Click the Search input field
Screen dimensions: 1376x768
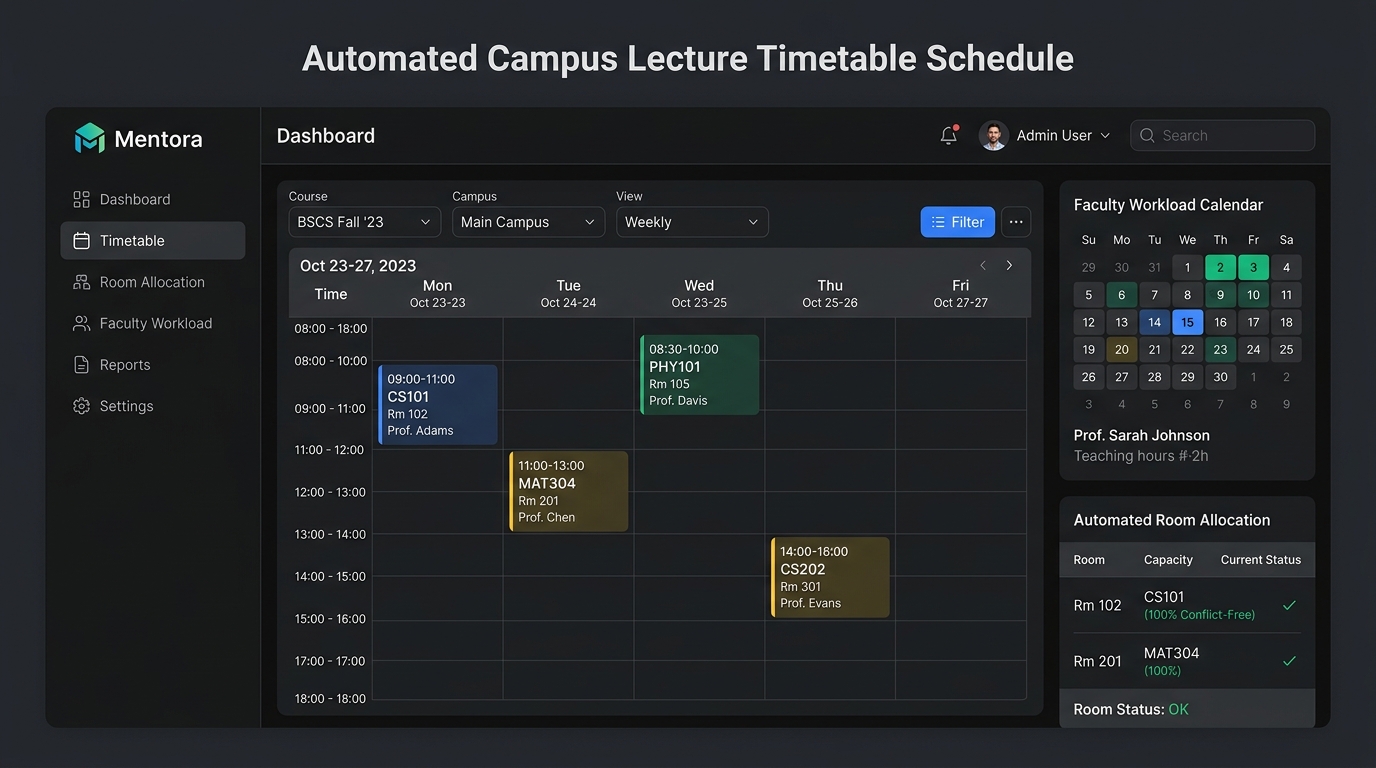(1222, 135)
